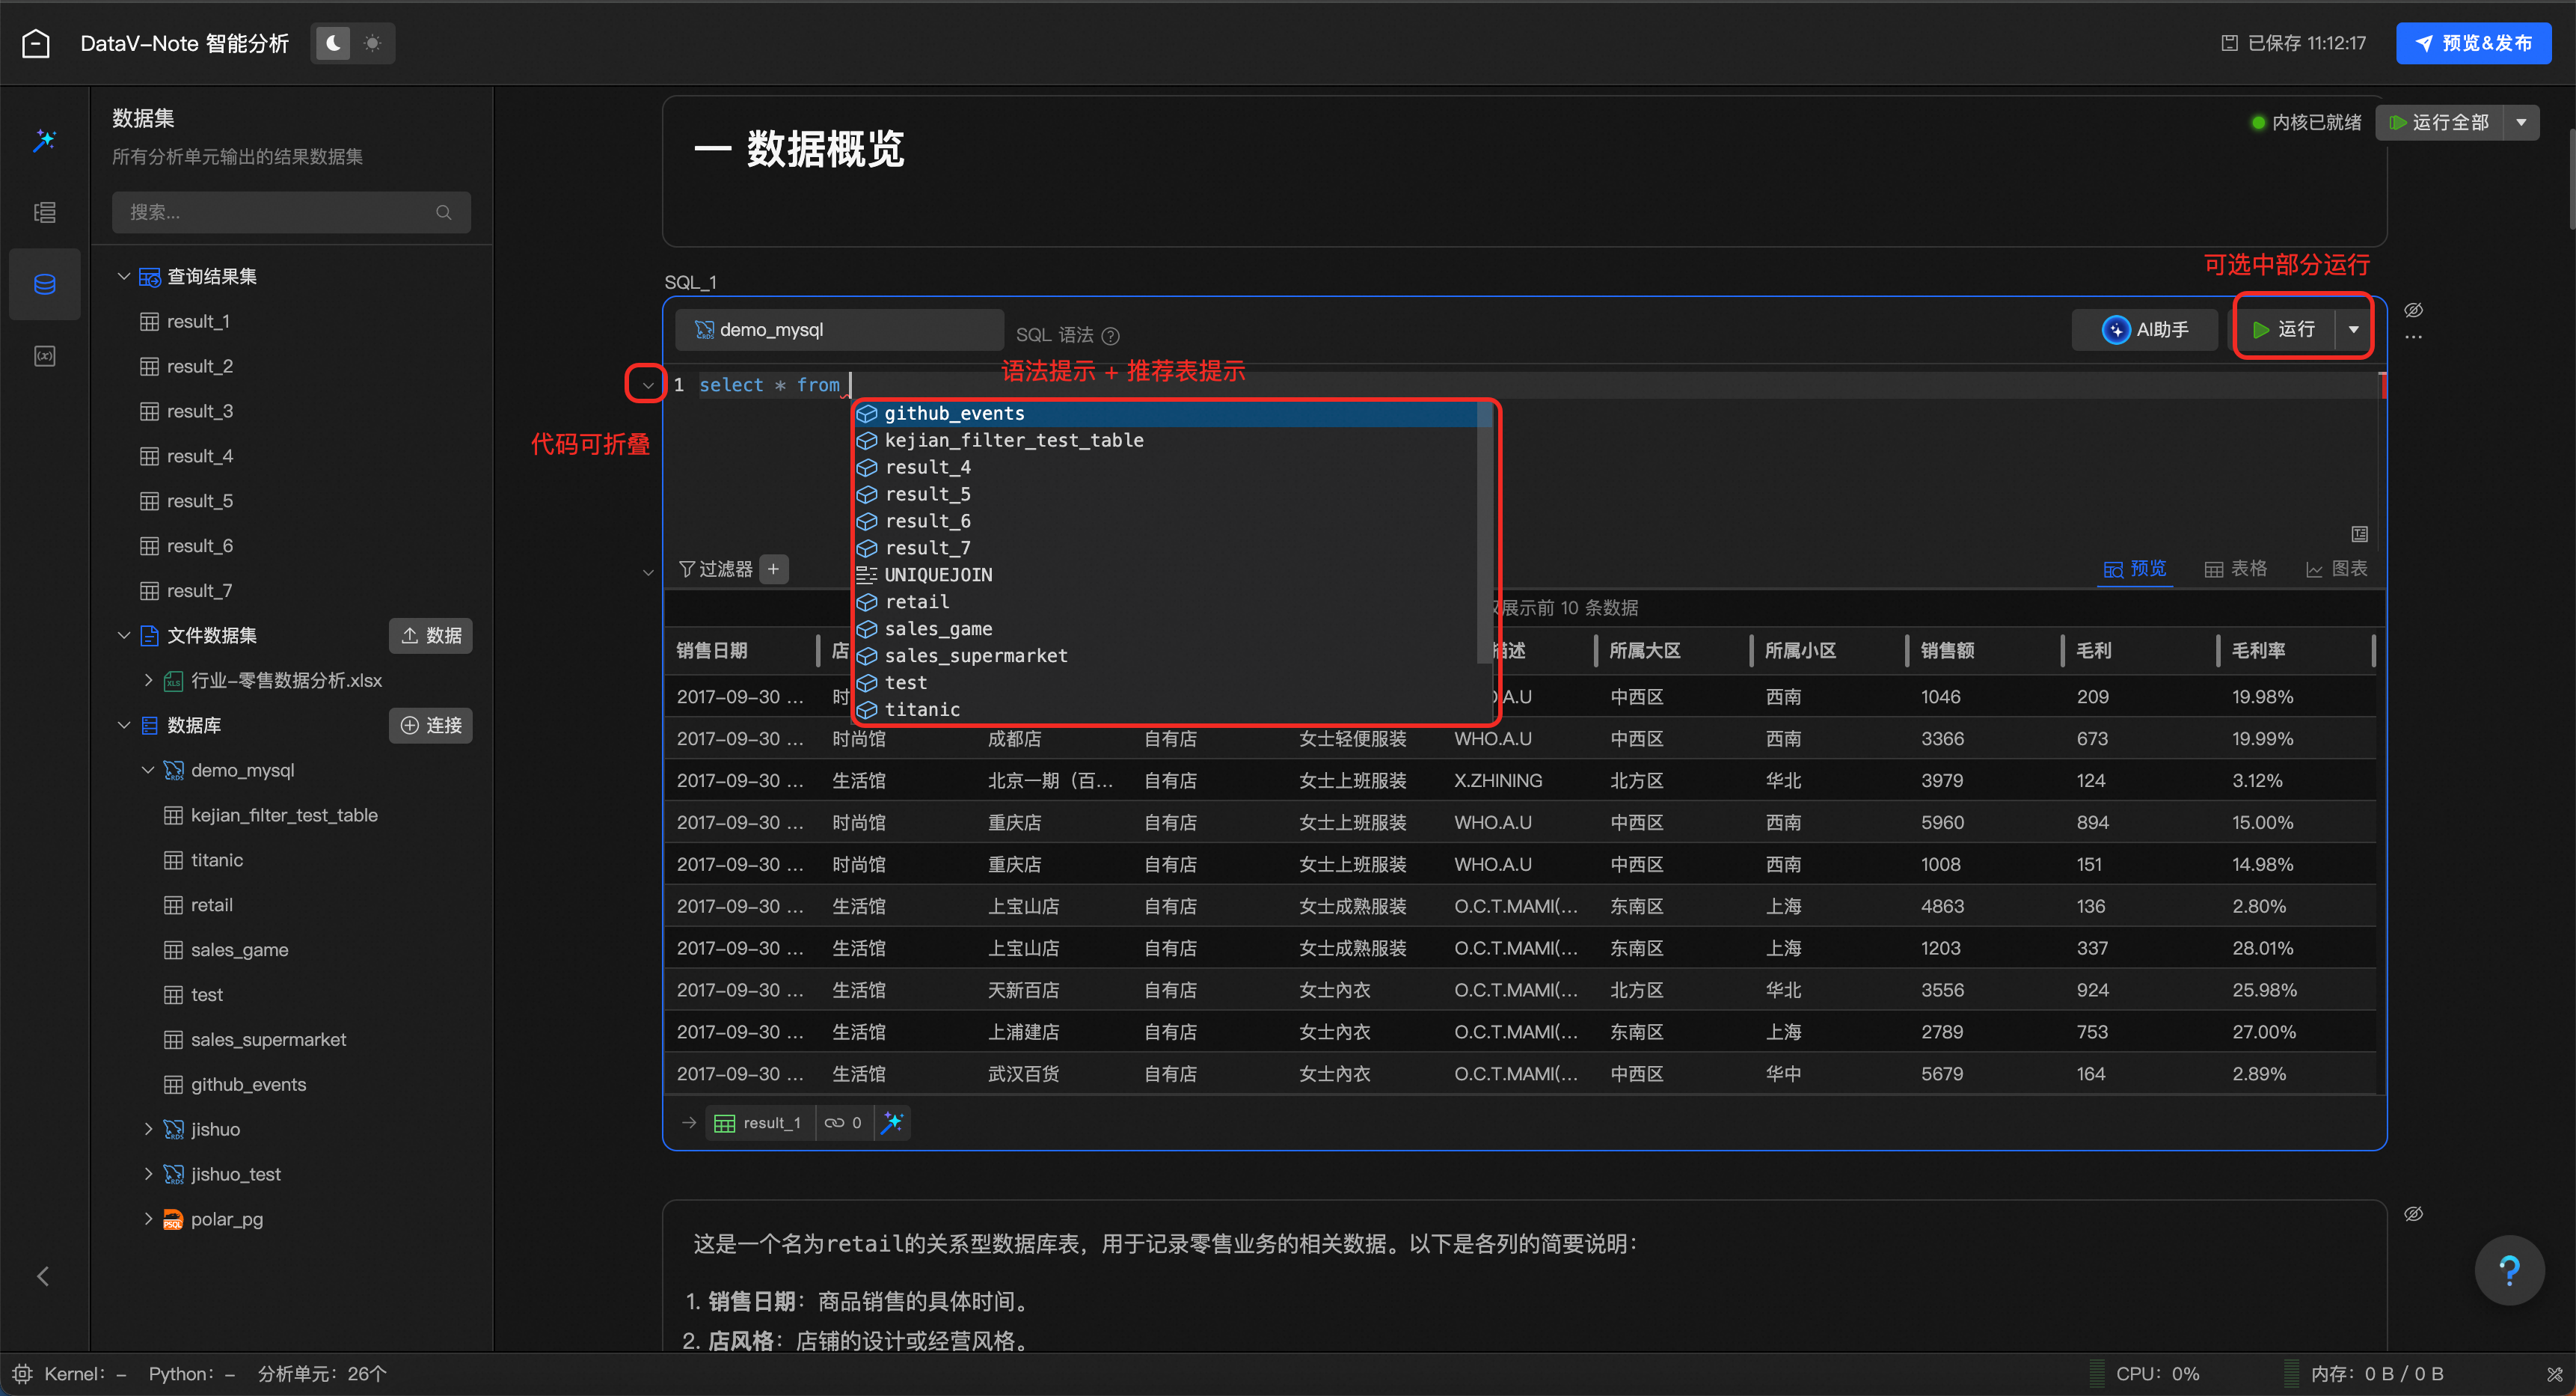Enable dark mode with the moon toggle
This screenshot has width=2576, height=1396.
(331, 43)
